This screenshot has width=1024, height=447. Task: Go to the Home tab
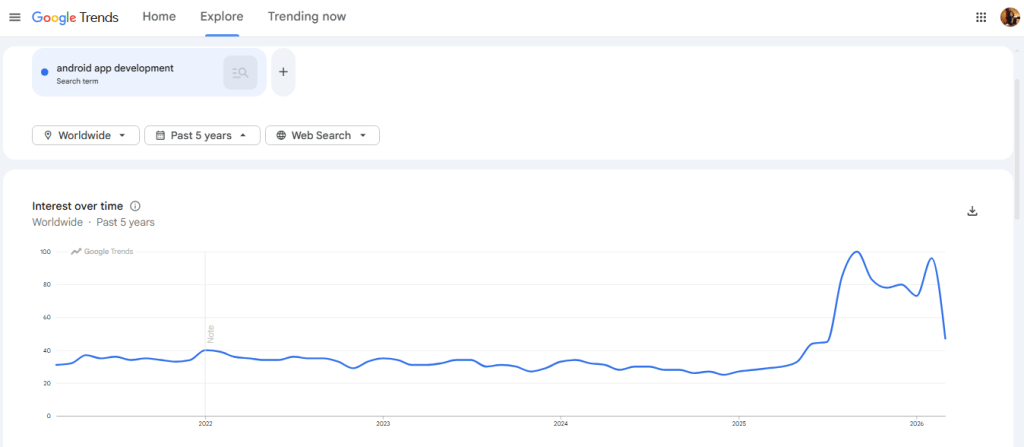159,17
